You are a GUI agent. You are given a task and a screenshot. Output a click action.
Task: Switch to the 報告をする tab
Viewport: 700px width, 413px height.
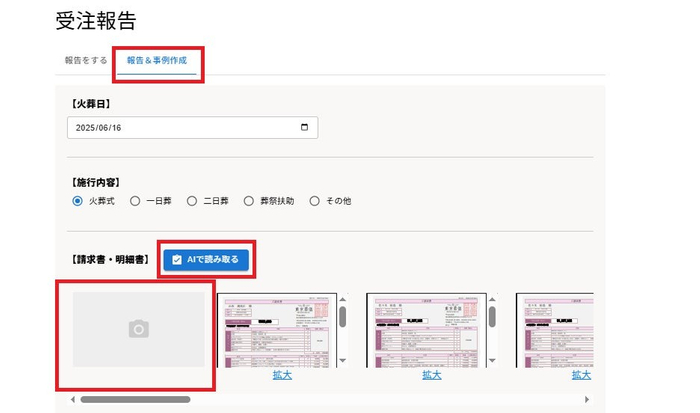86,60
